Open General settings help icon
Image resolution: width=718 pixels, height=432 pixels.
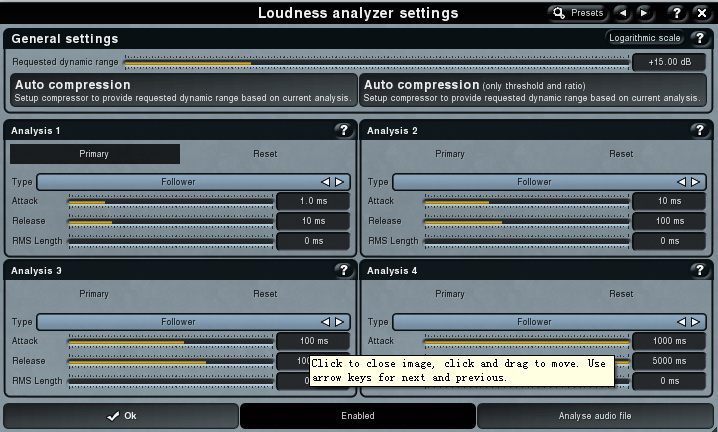pos(699,38)
